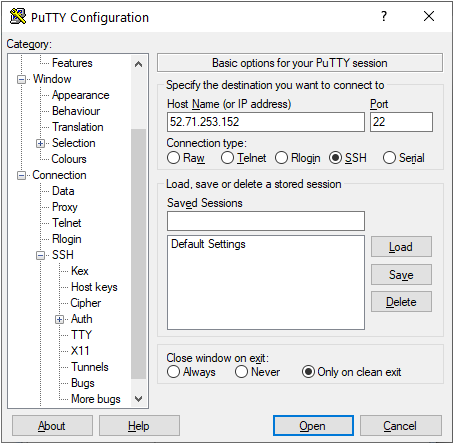
Task: Collapse the Window tree node
Action: [x=21, y=79]
